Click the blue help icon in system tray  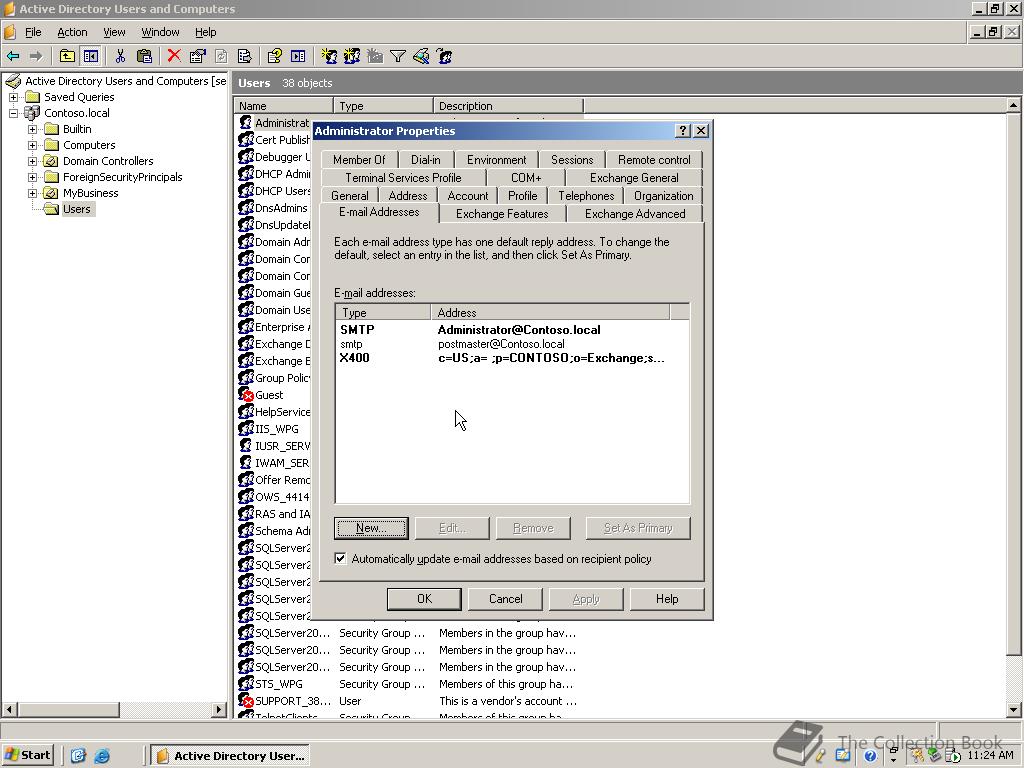(870, 756)
